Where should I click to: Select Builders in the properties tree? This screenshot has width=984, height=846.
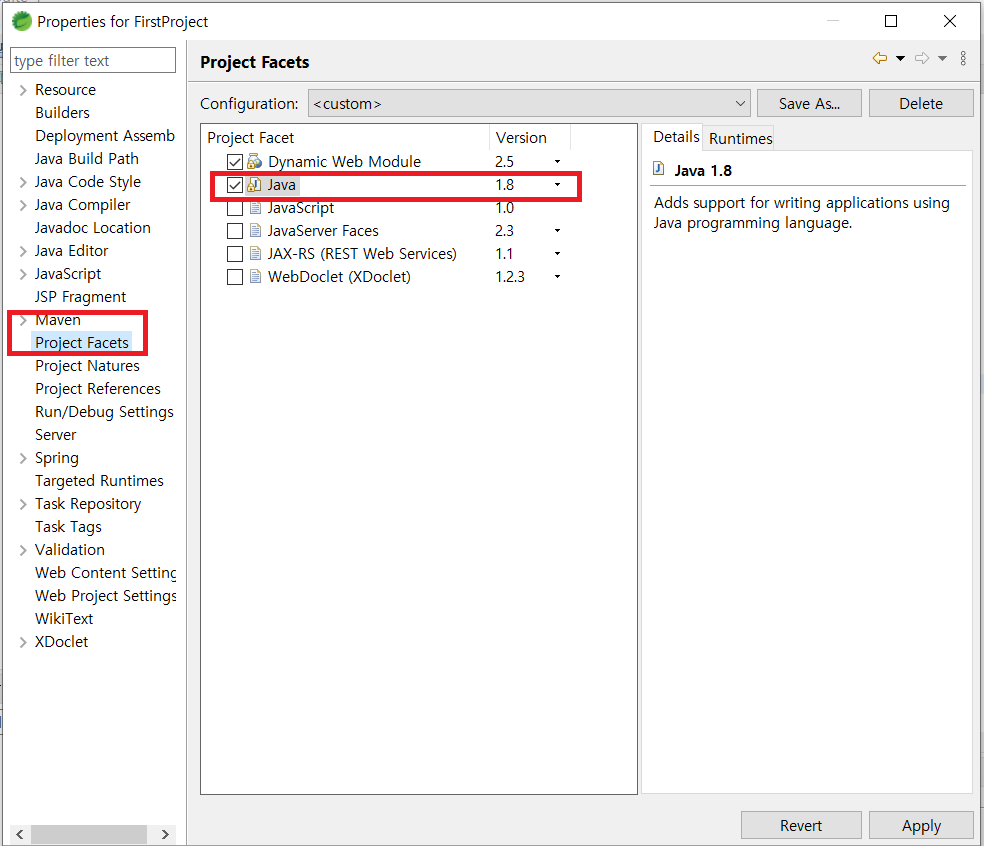(x=62, y=113)
